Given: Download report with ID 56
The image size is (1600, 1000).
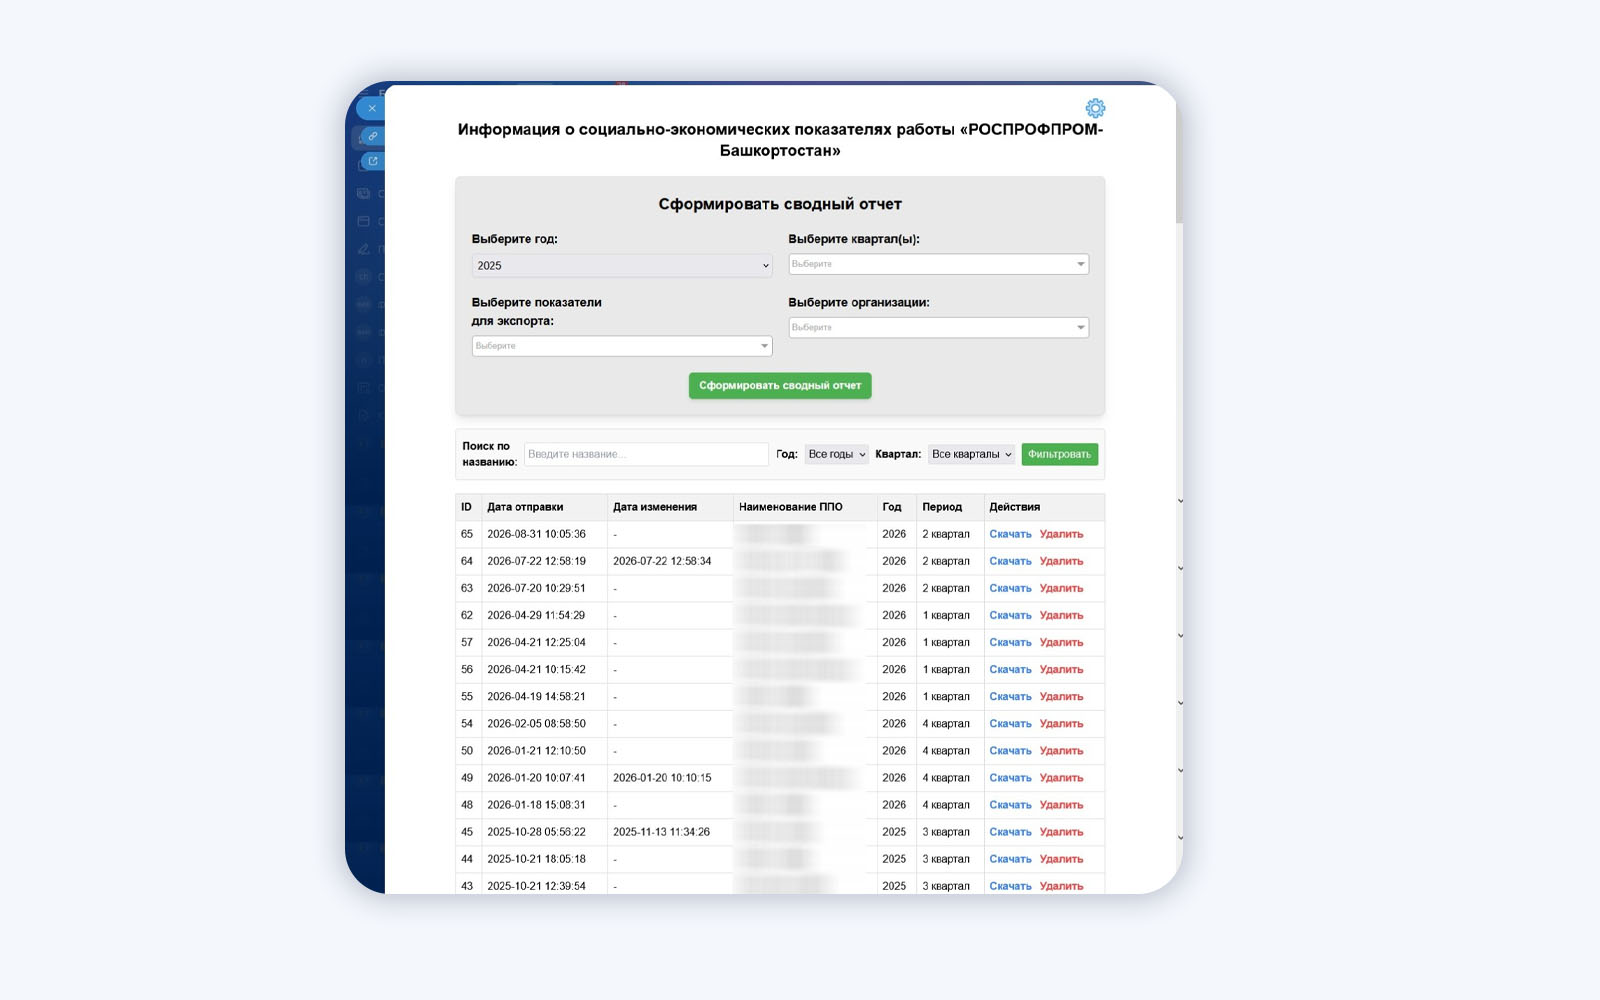Looking at the screenshot, I should click(1010, 669).
